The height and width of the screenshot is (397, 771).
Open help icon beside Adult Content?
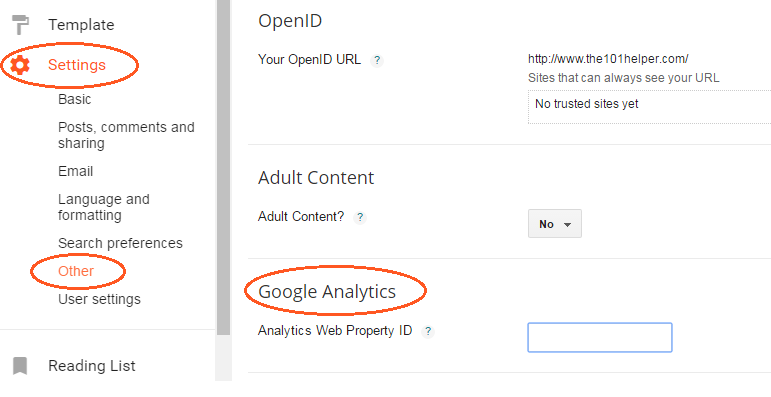[x=360, y=217]
